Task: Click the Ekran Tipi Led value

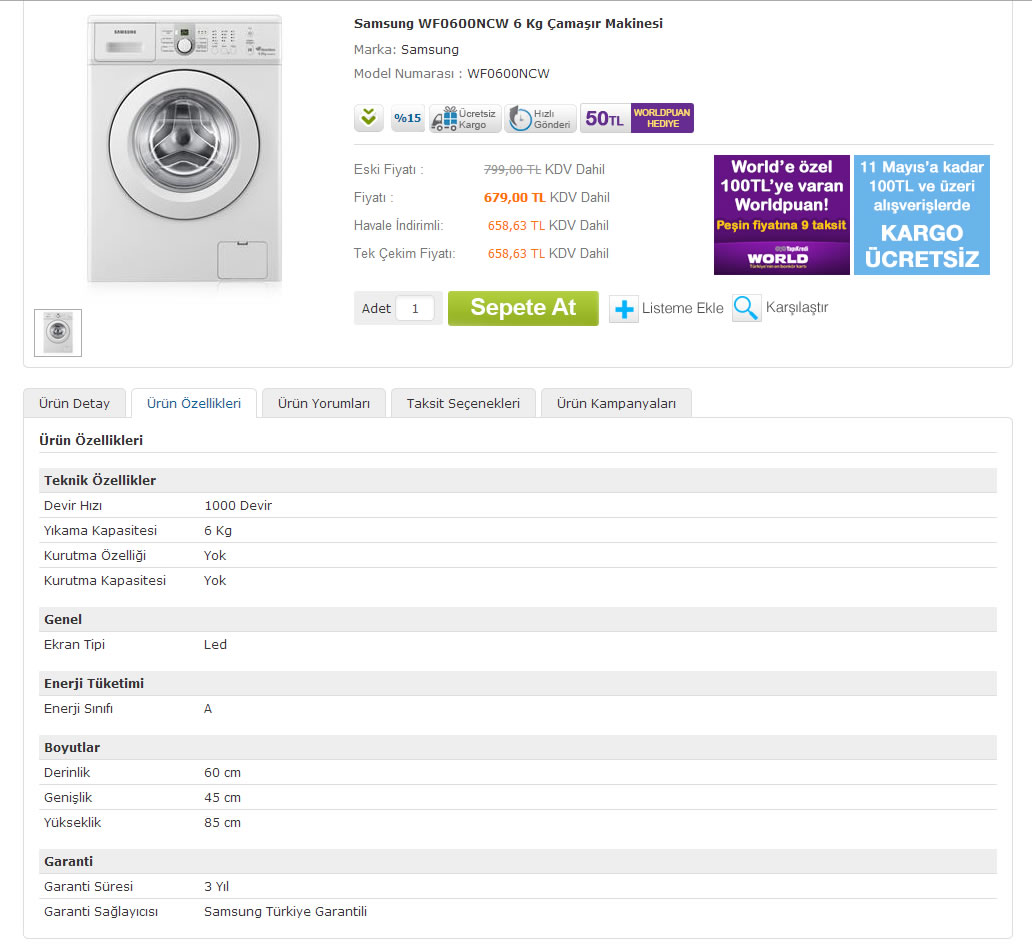Action: coord(215,645)
